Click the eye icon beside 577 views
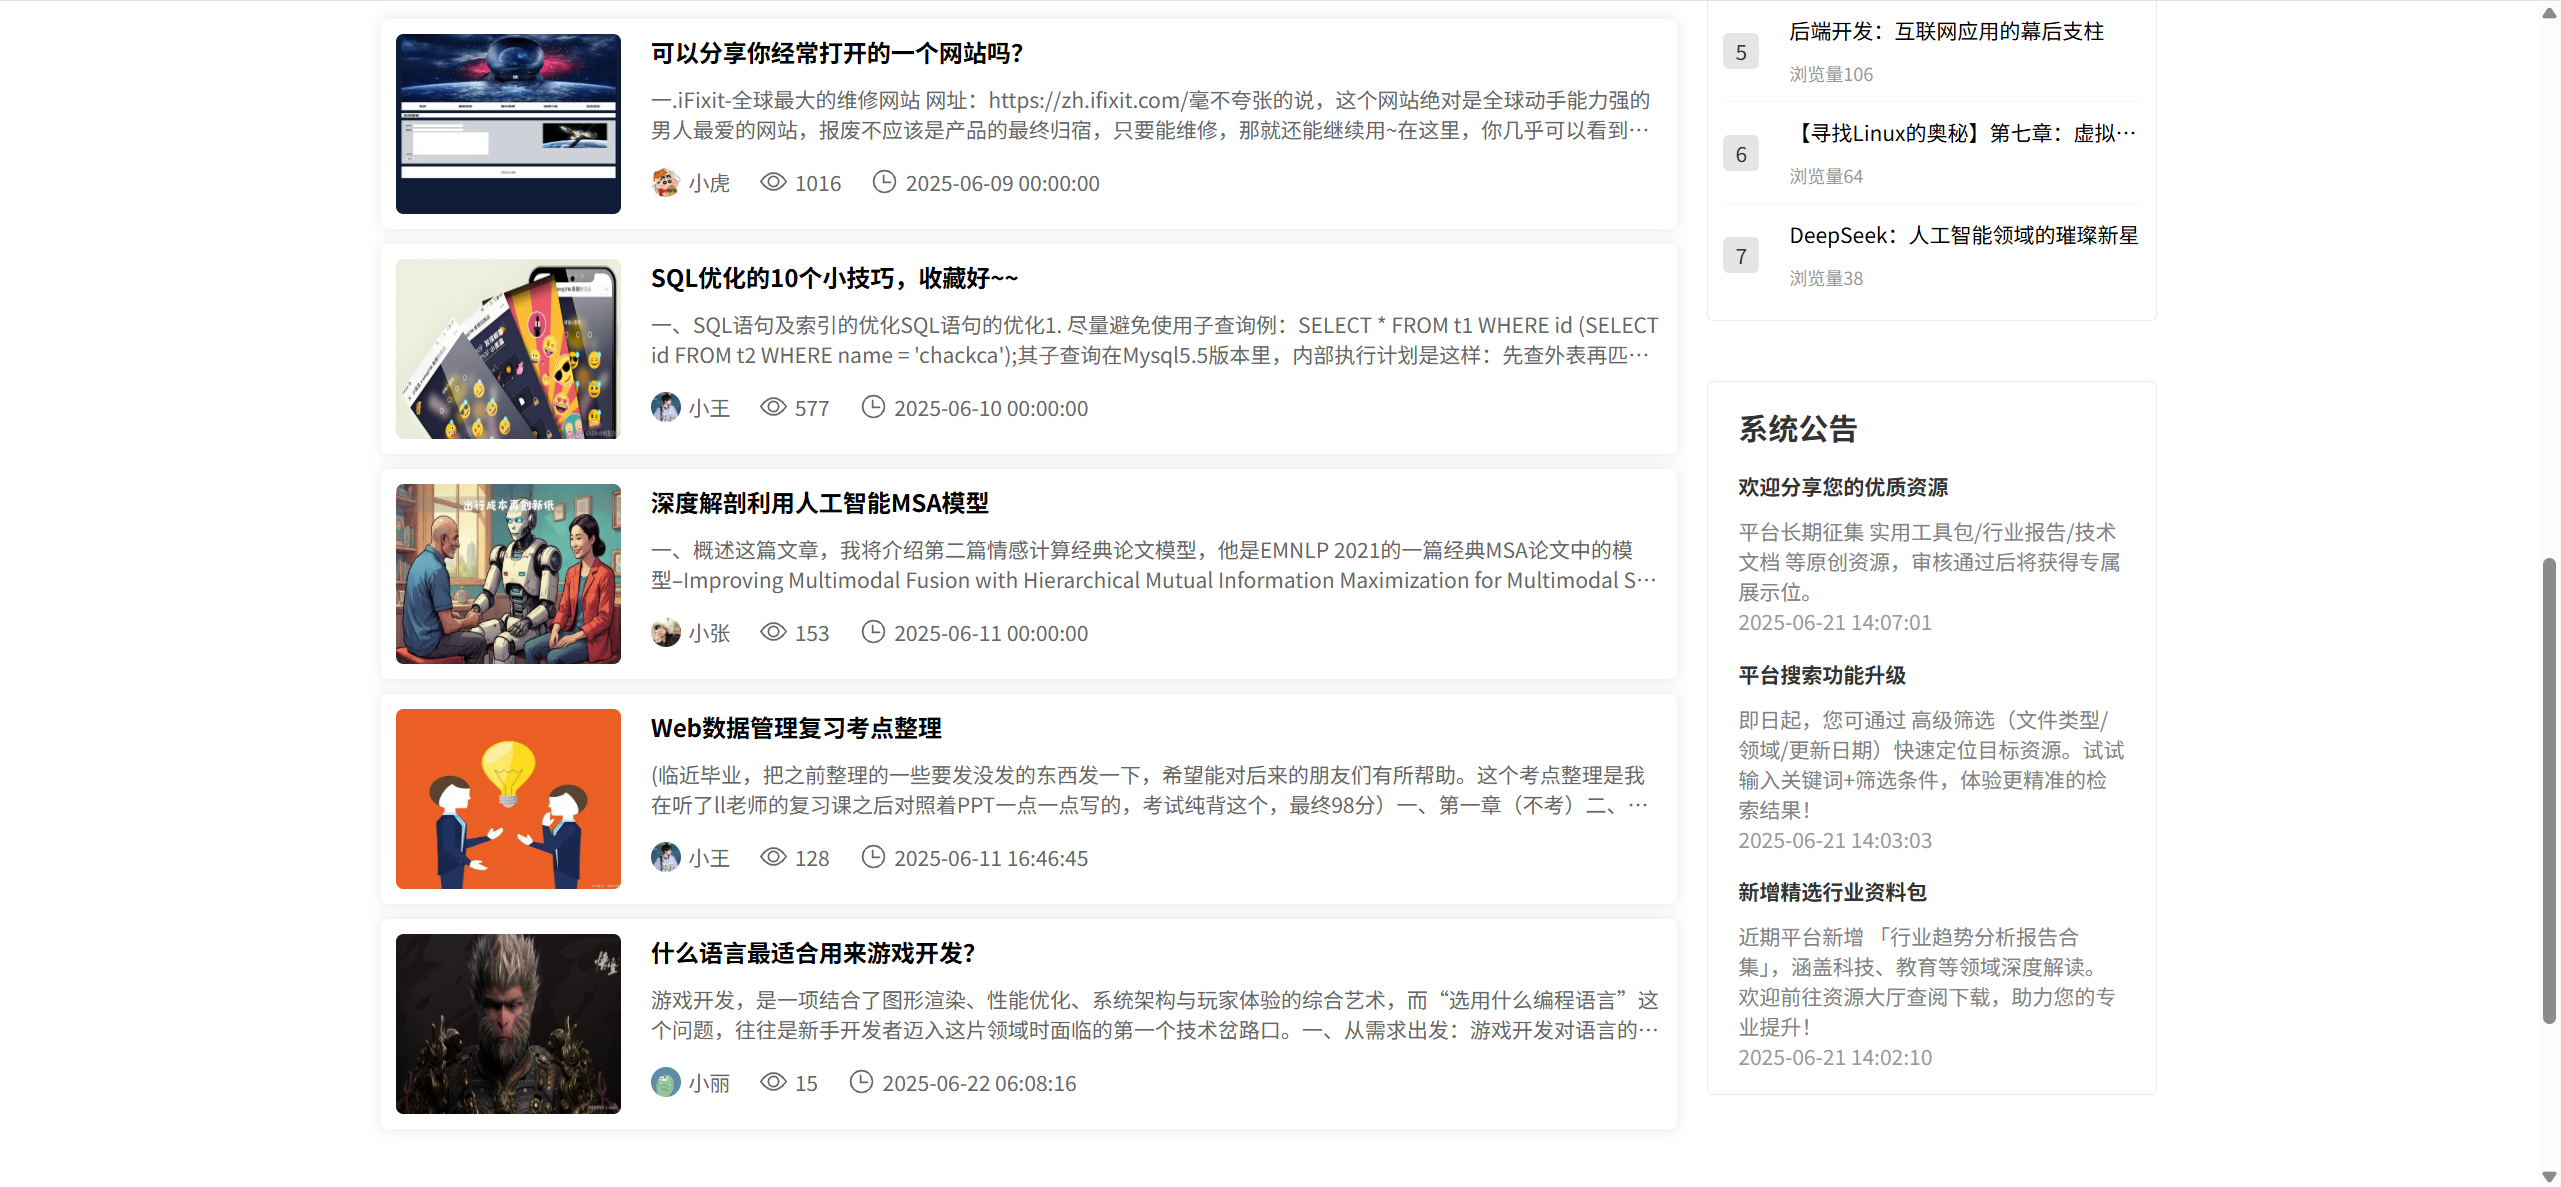 pyautogui.click(x=773, y=407)
